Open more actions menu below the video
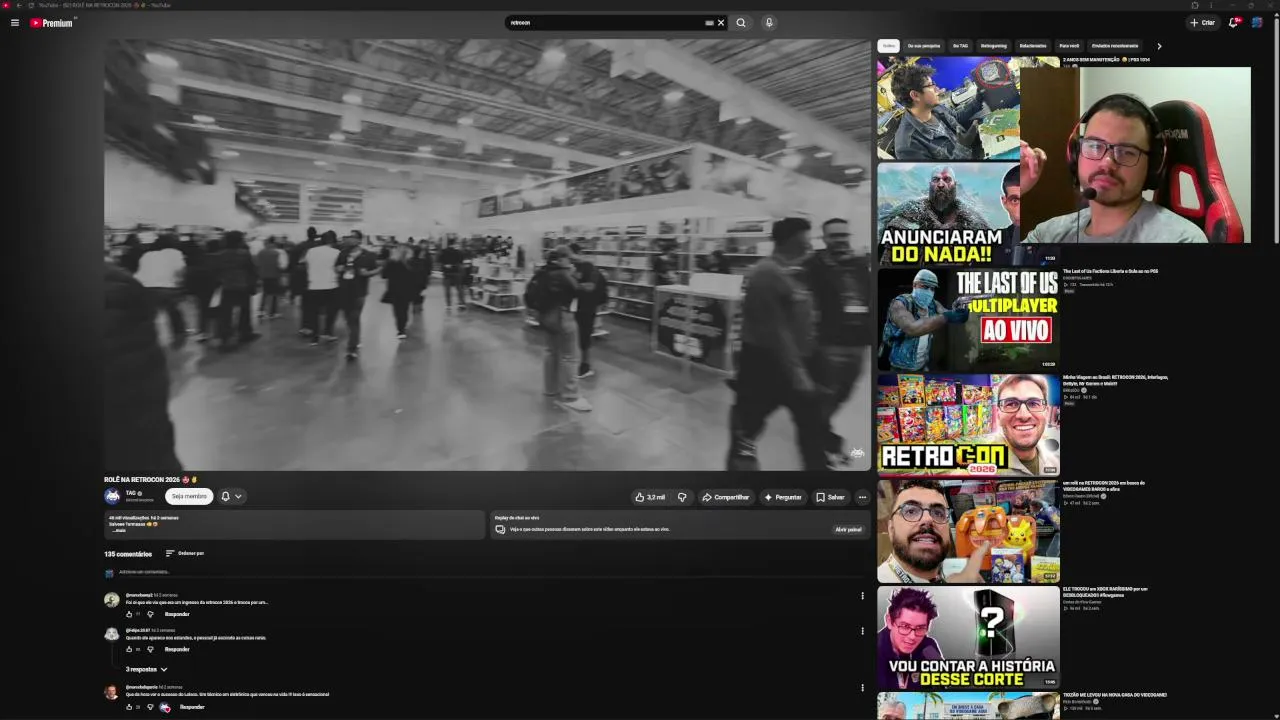1280x720 pixels. coord(862,497)
